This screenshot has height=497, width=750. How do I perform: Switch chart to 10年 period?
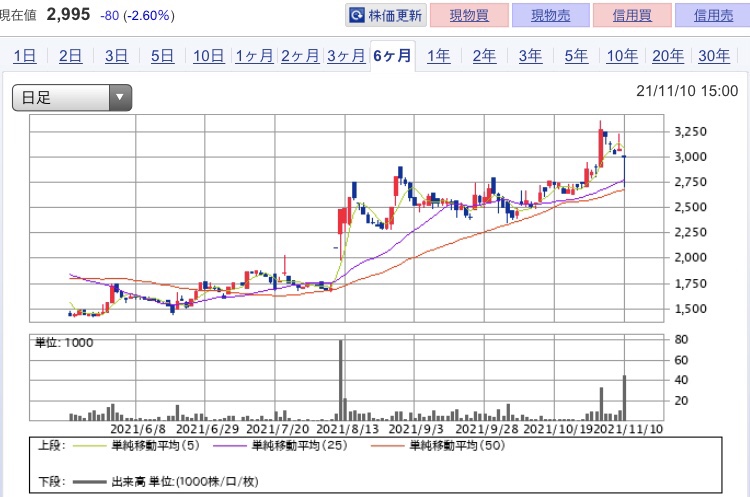pyautogui.click(x=622, y=56)
